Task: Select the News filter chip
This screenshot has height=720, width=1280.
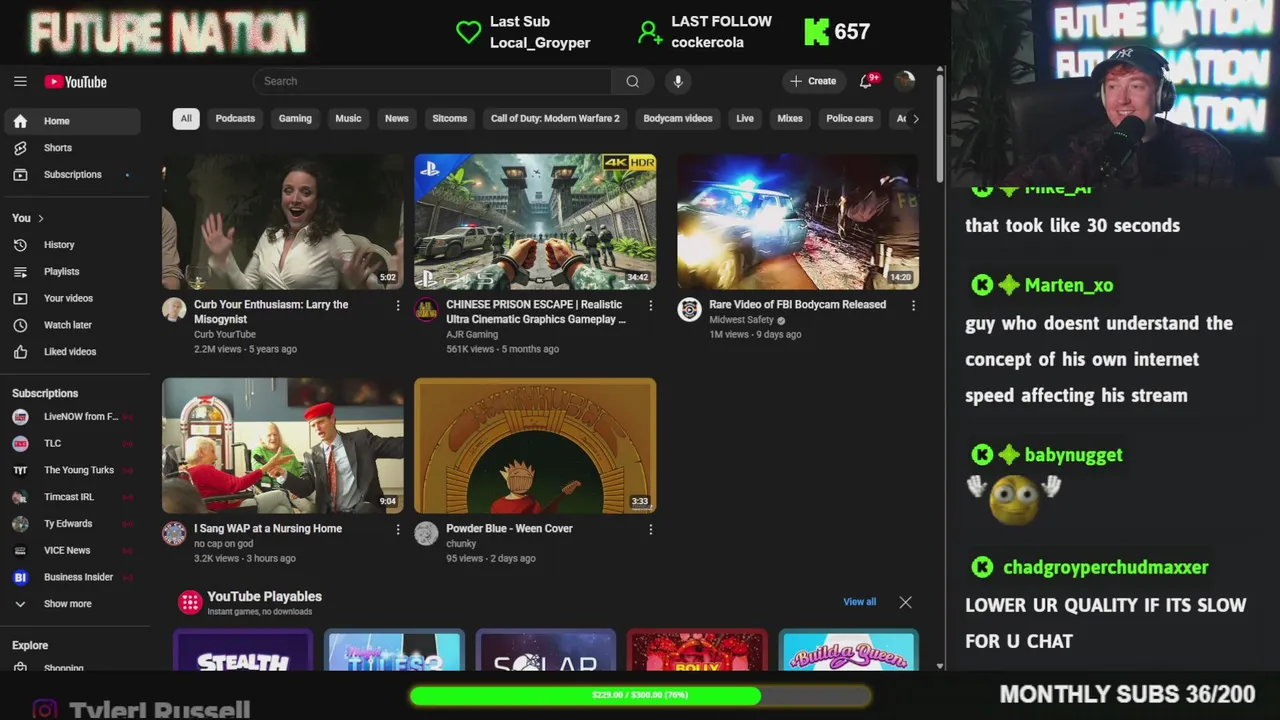Action: pyautogui.click(x=397, y=118)
